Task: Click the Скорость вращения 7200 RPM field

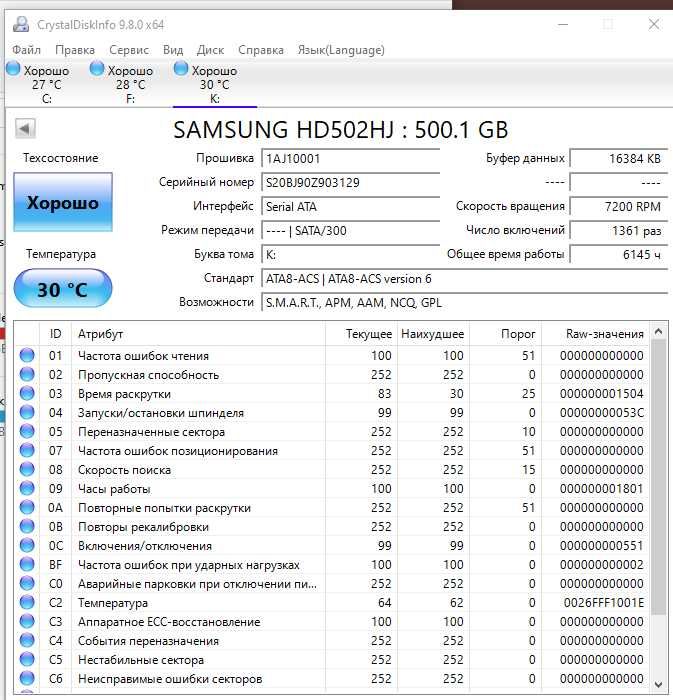Action: click(x=619, y=207)
